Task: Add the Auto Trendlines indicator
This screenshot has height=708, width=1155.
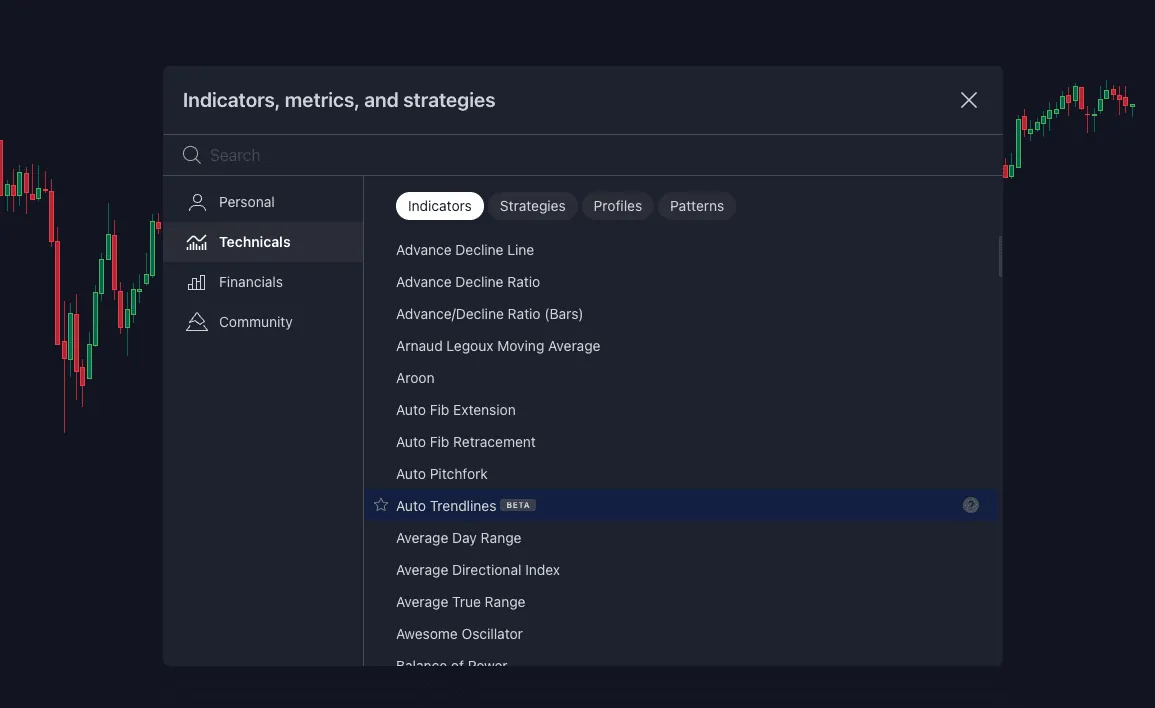Action: pos(681,506)
